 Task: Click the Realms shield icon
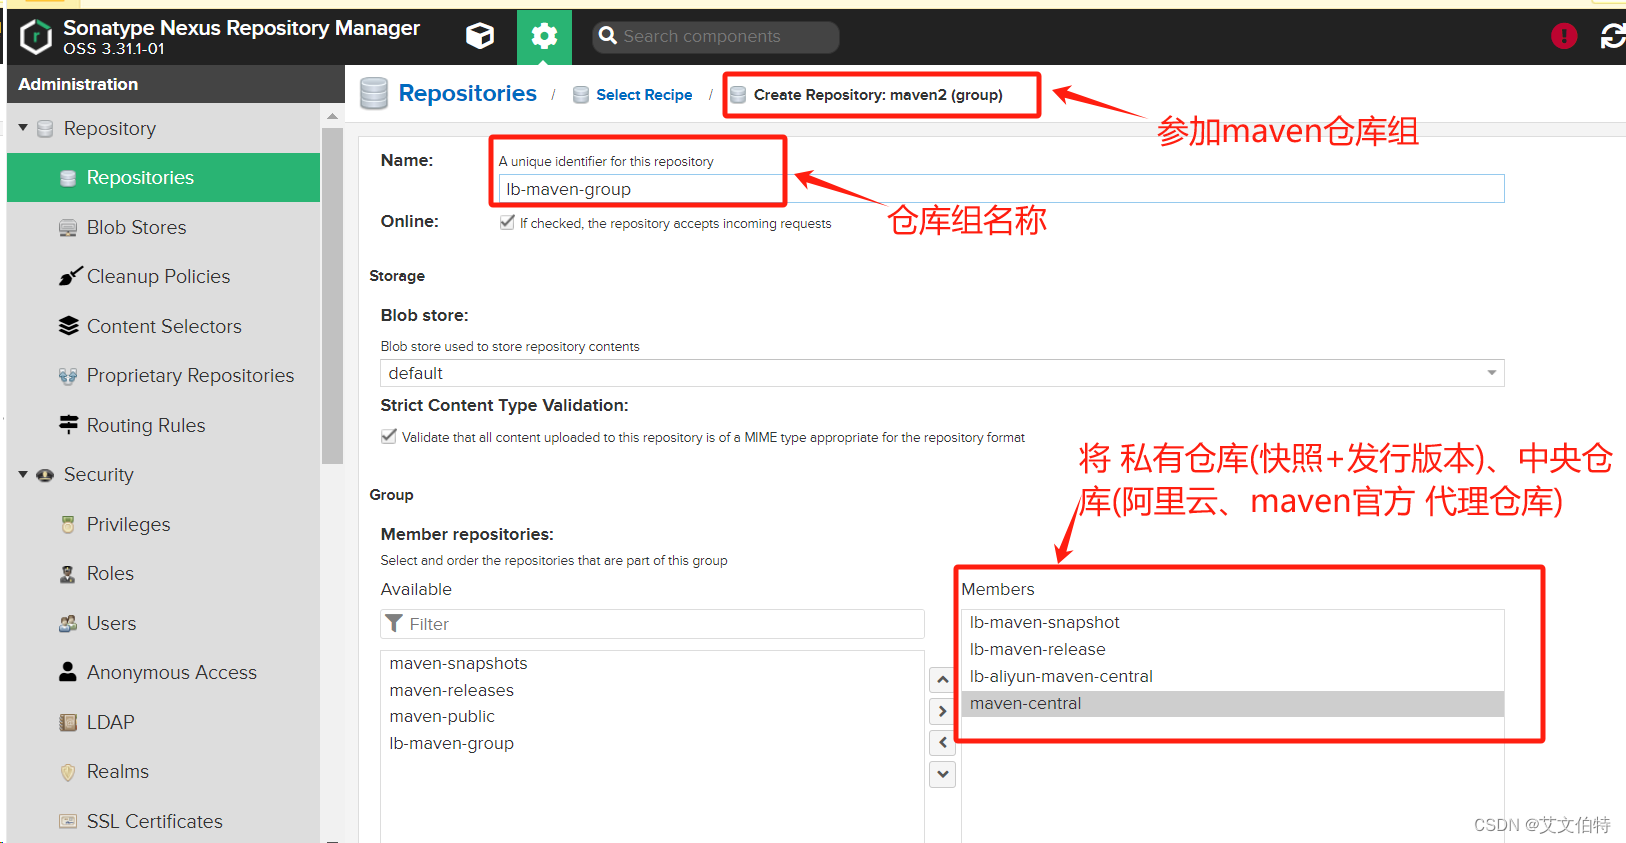tap(68, 772)
